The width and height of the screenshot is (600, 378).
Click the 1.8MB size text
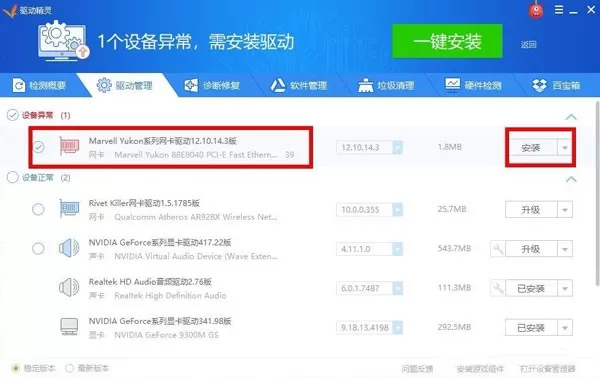(x=450, y=147)
